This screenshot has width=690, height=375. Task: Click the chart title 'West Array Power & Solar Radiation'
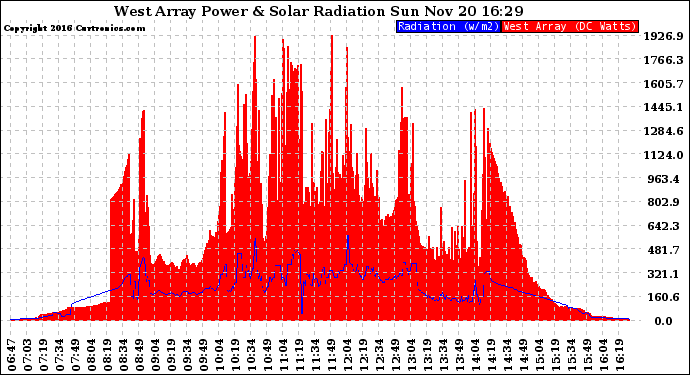[250, 11]
